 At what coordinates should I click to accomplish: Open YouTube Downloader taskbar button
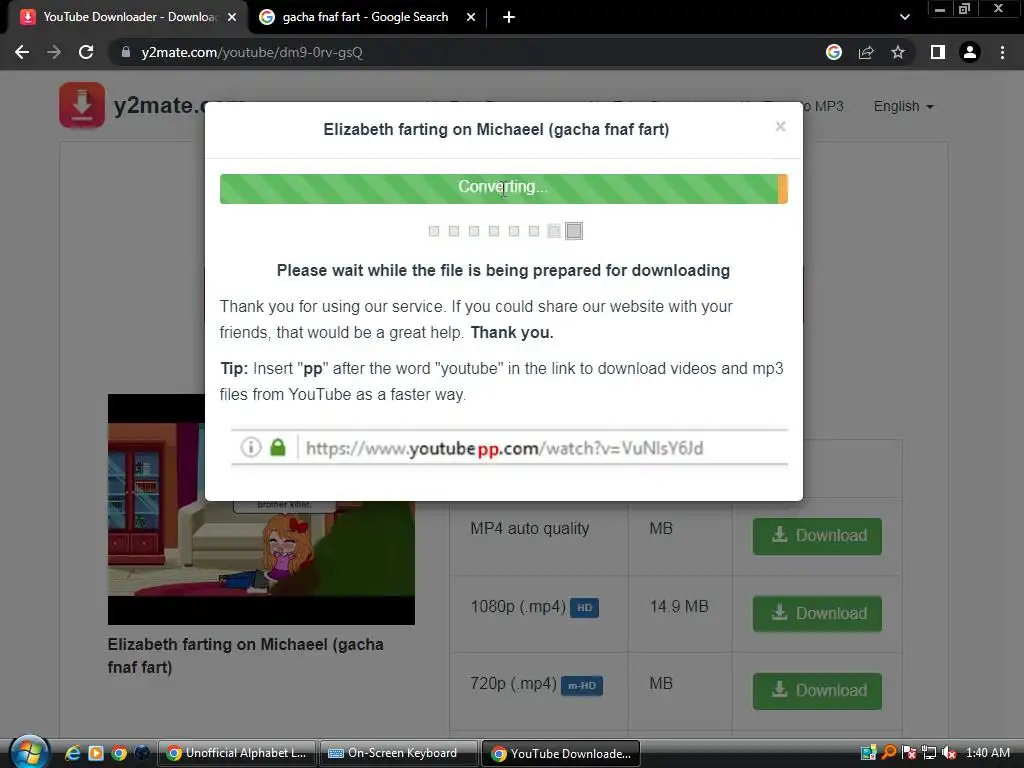[x=561, y=753]
